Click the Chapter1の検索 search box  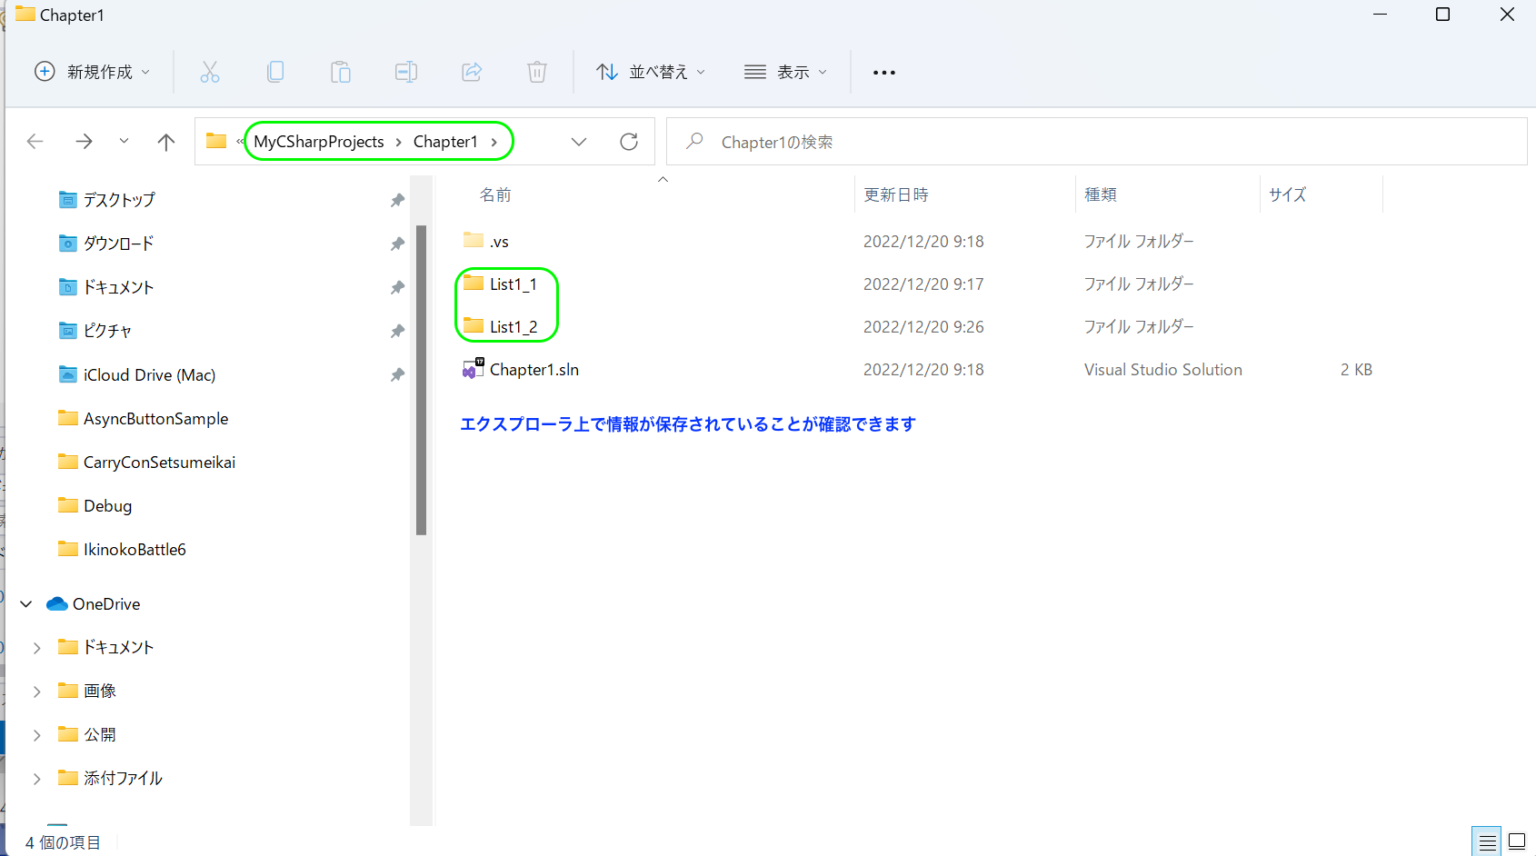tap(1096, 142)
